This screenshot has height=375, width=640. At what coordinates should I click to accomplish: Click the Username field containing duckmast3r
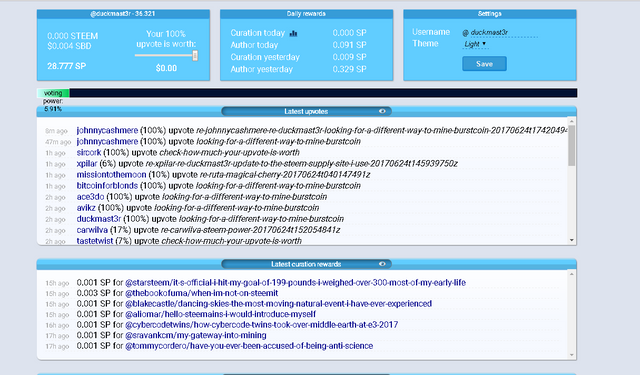(504, 32)
